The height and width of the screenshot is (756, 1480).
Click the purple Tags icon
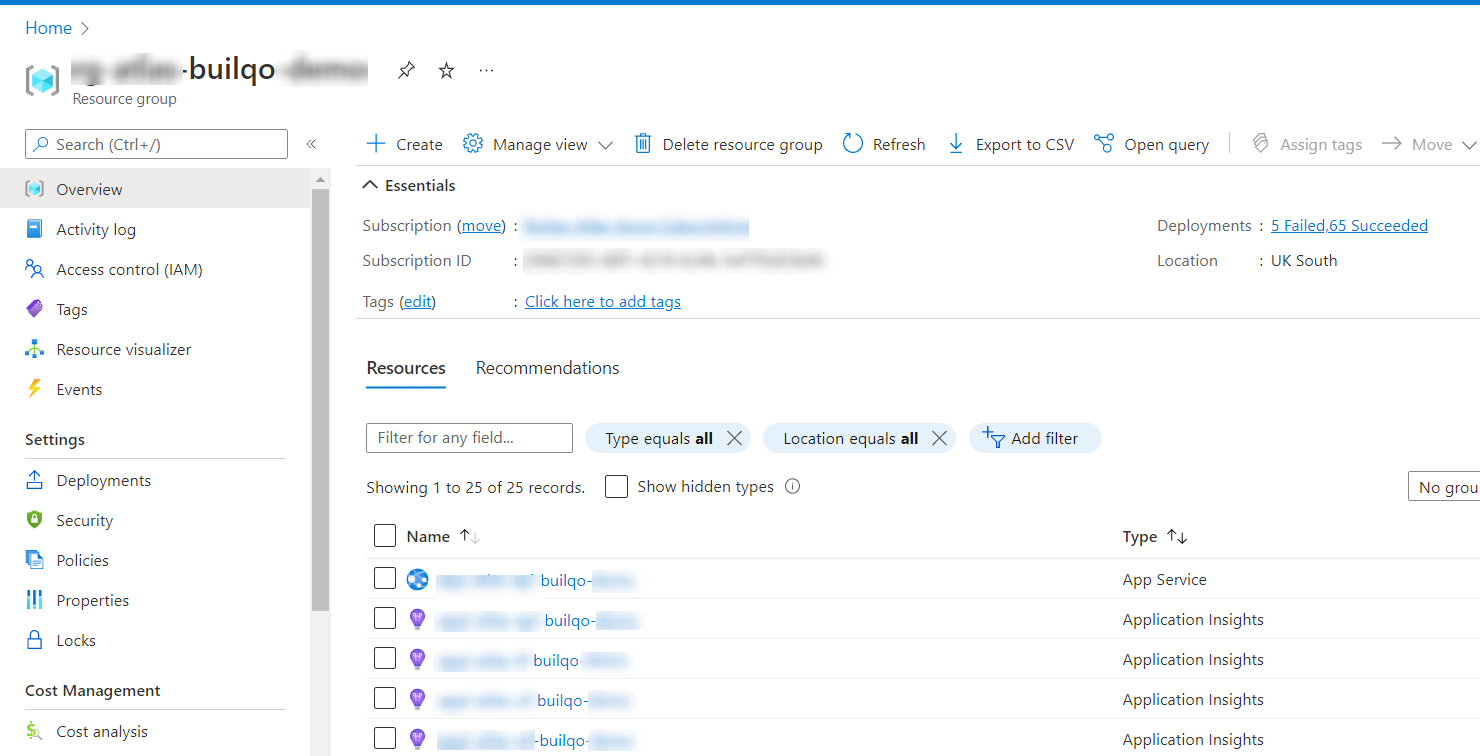(x=35, y=309)
